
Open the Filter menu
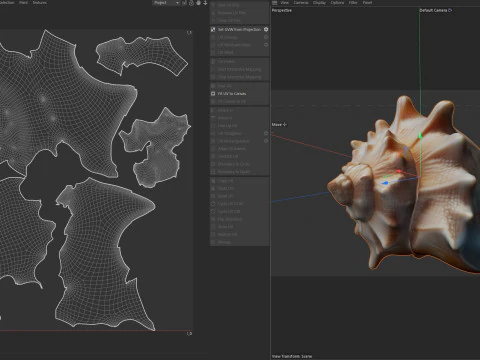353,3
